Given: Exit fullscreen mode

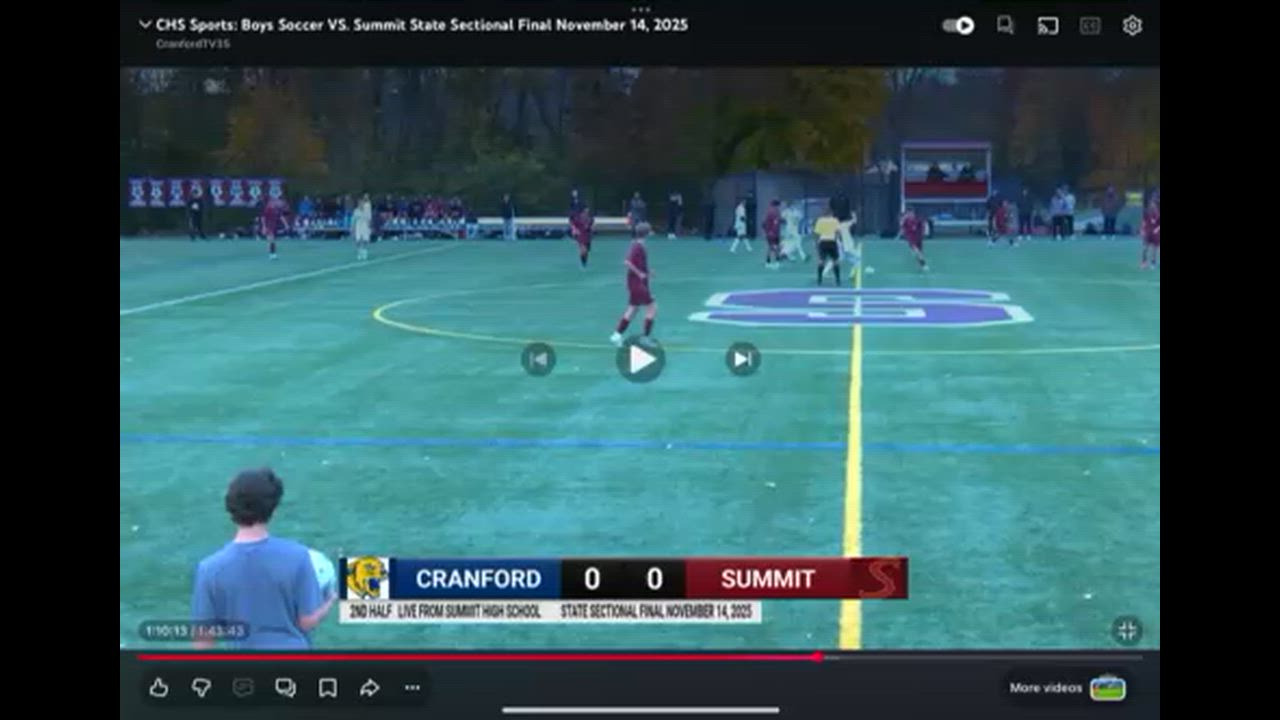Looking at the screenshot, I should coord(1127,630).
